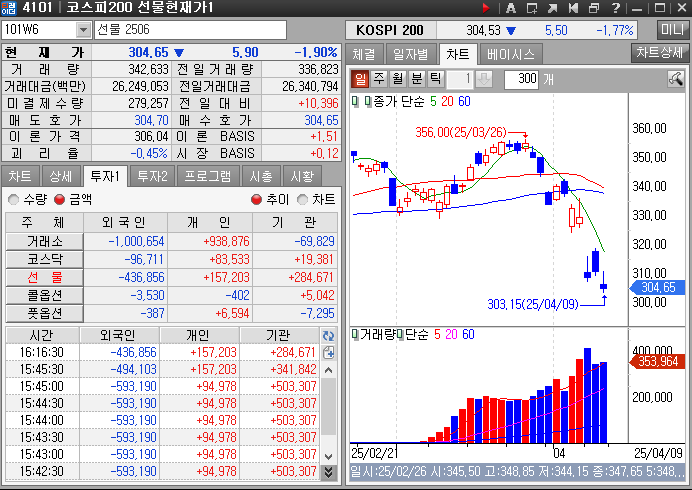Switch chart period to 월 (monthly)
The width and height of the screenshot is (692, 490).
(x=398, y=79)
